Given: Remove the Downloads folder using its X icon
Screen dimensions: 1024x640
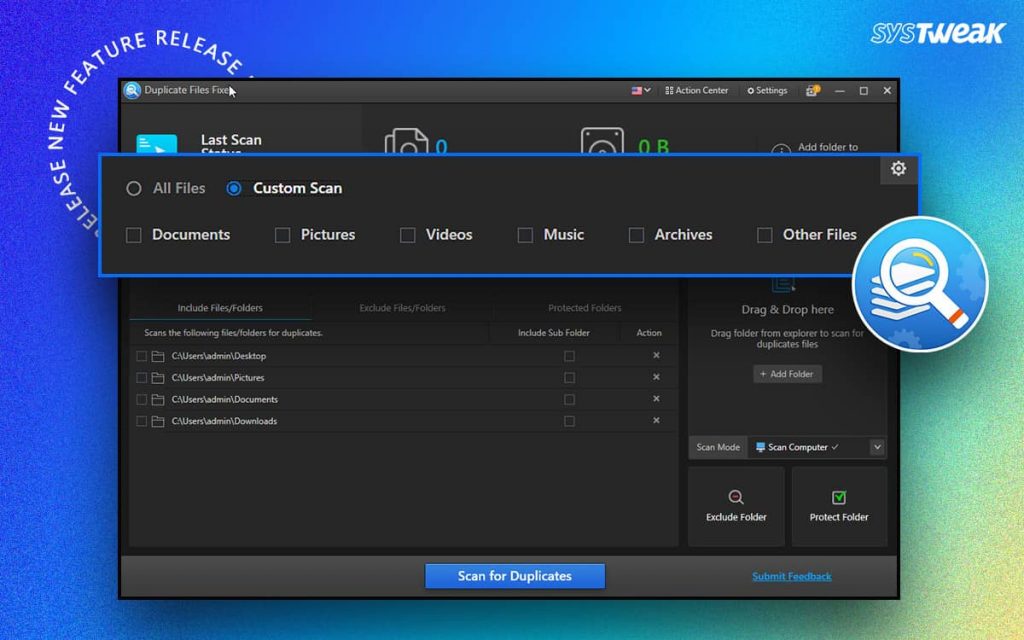Looking at the screenshot, I should tap(656, 421).
